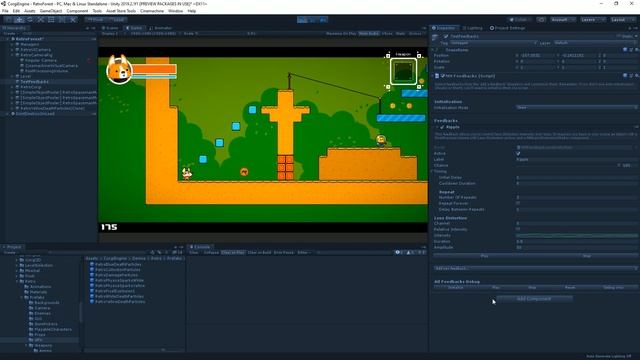This screenshot has width=640, height=360.
Task: Toggle Maximize On Play in Game view
Action: pyautogui.click(x=341, y=33)
